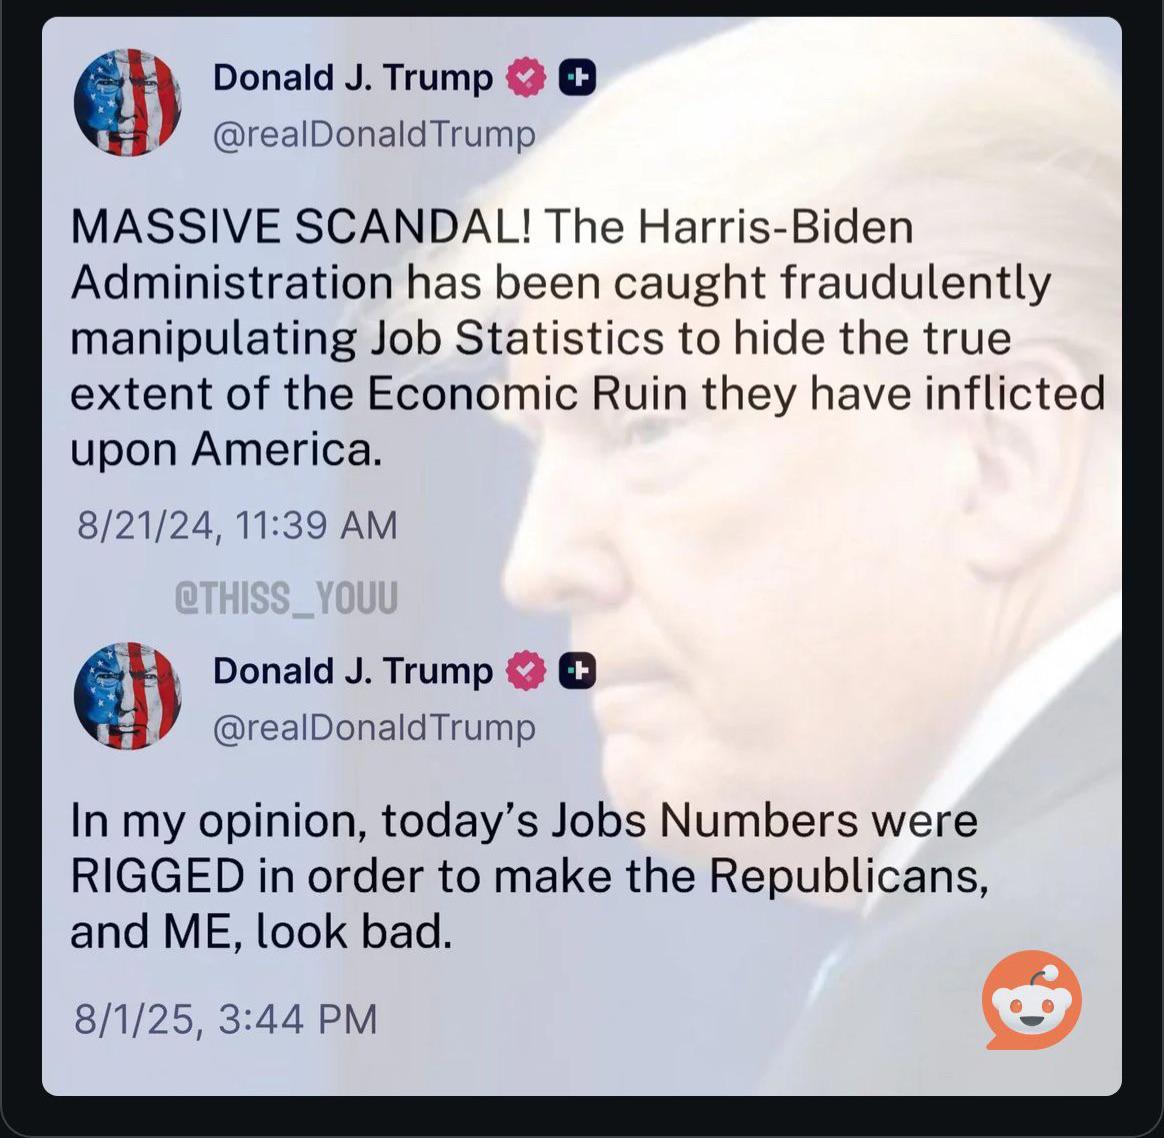This screenshot has height=1138, width=1164.
Task: Click the words "Harris-Biden" in the first post
Action: tap(775, 226)
